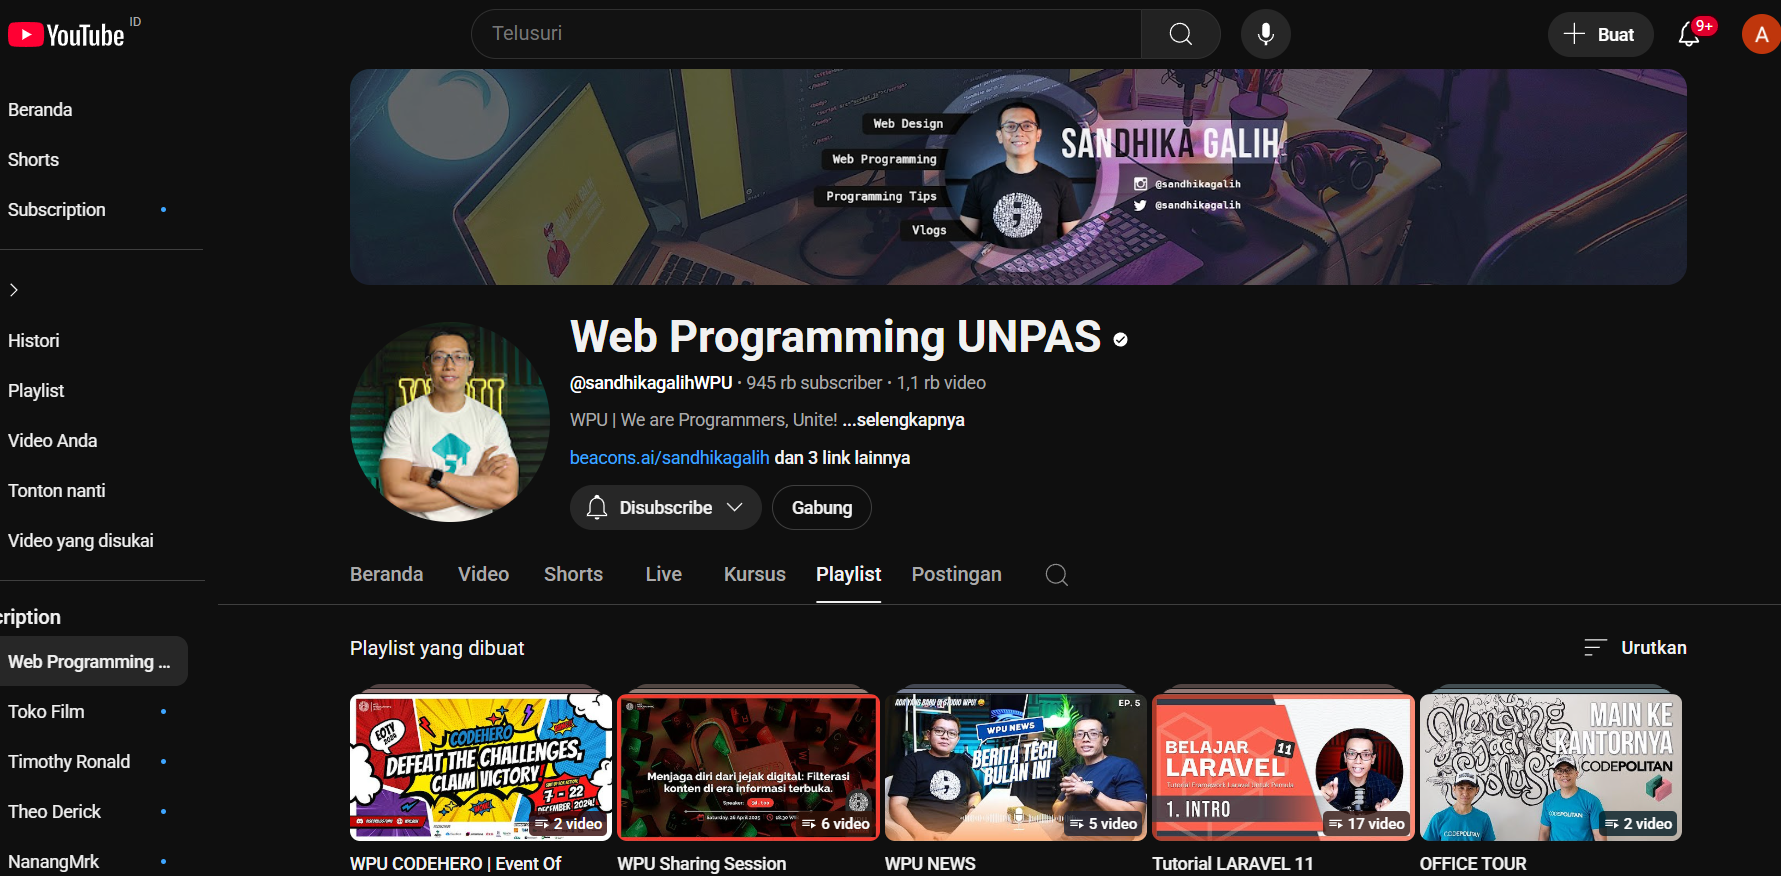Select Web Programming subscription in sidebar
1781x876 pixels.
(x=93, y=661)
